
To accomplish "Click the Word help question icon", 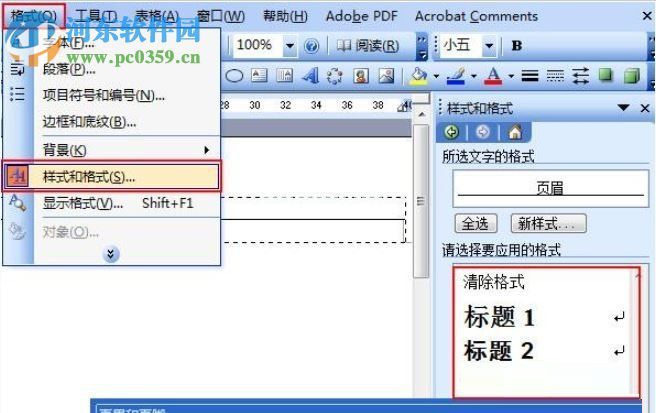I will [311, 46].
